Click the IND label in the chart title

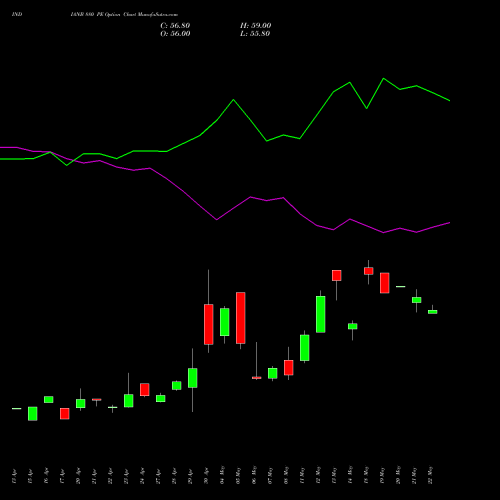pyautogui.click(x=17, y=14)
